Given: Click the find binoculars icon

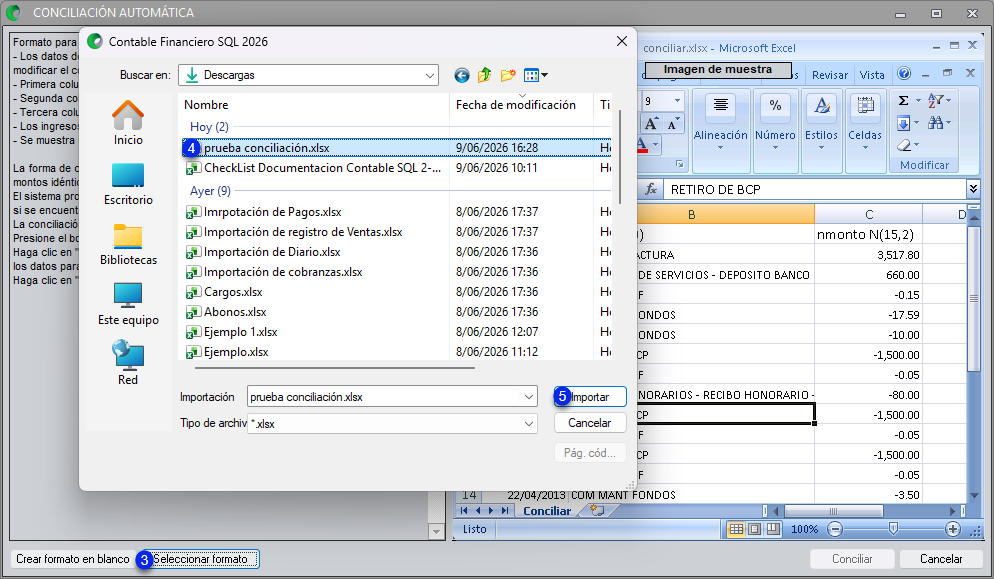Looking at the screenshot, I should pos(936,123).
